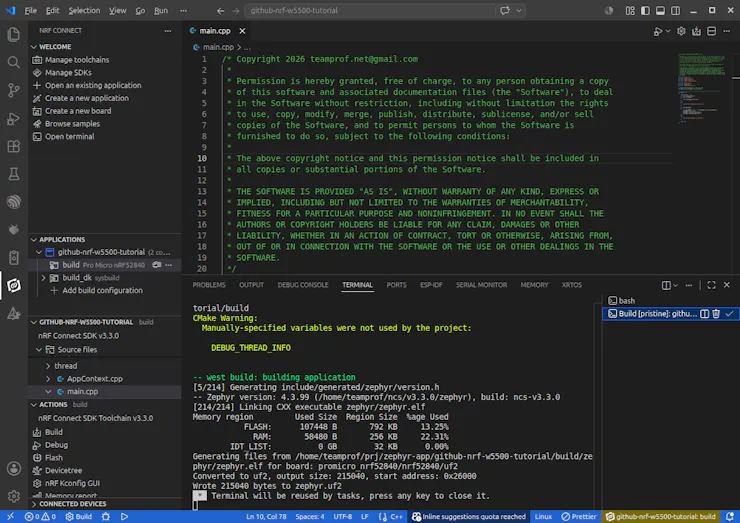Open the Explorer view in activity bar
This screenshot has width=740, height=523.
(x=14, y=34)
